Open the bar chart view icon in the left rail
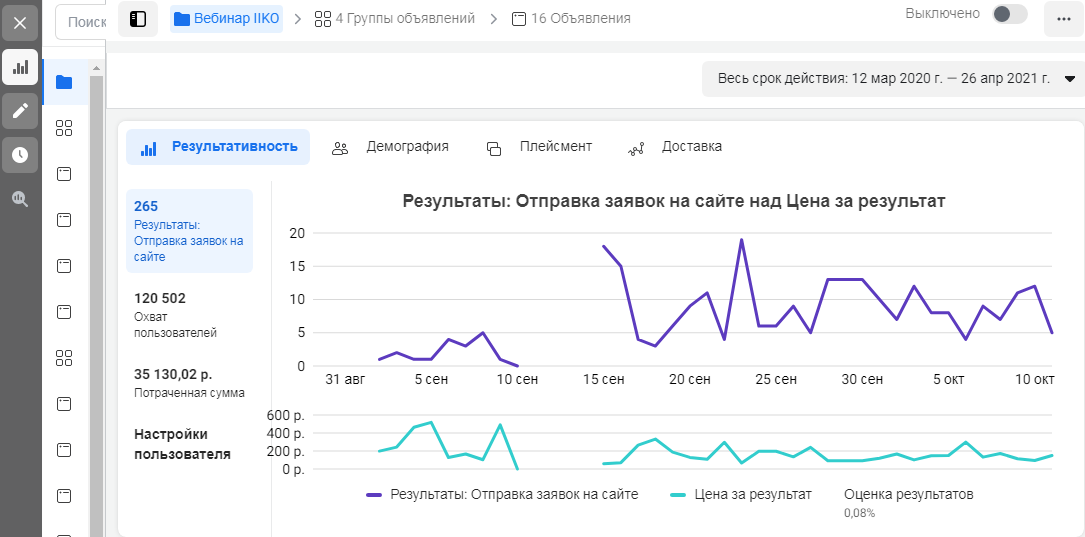Viewport: 1085px width, 537px height. (x=20, y=67)
